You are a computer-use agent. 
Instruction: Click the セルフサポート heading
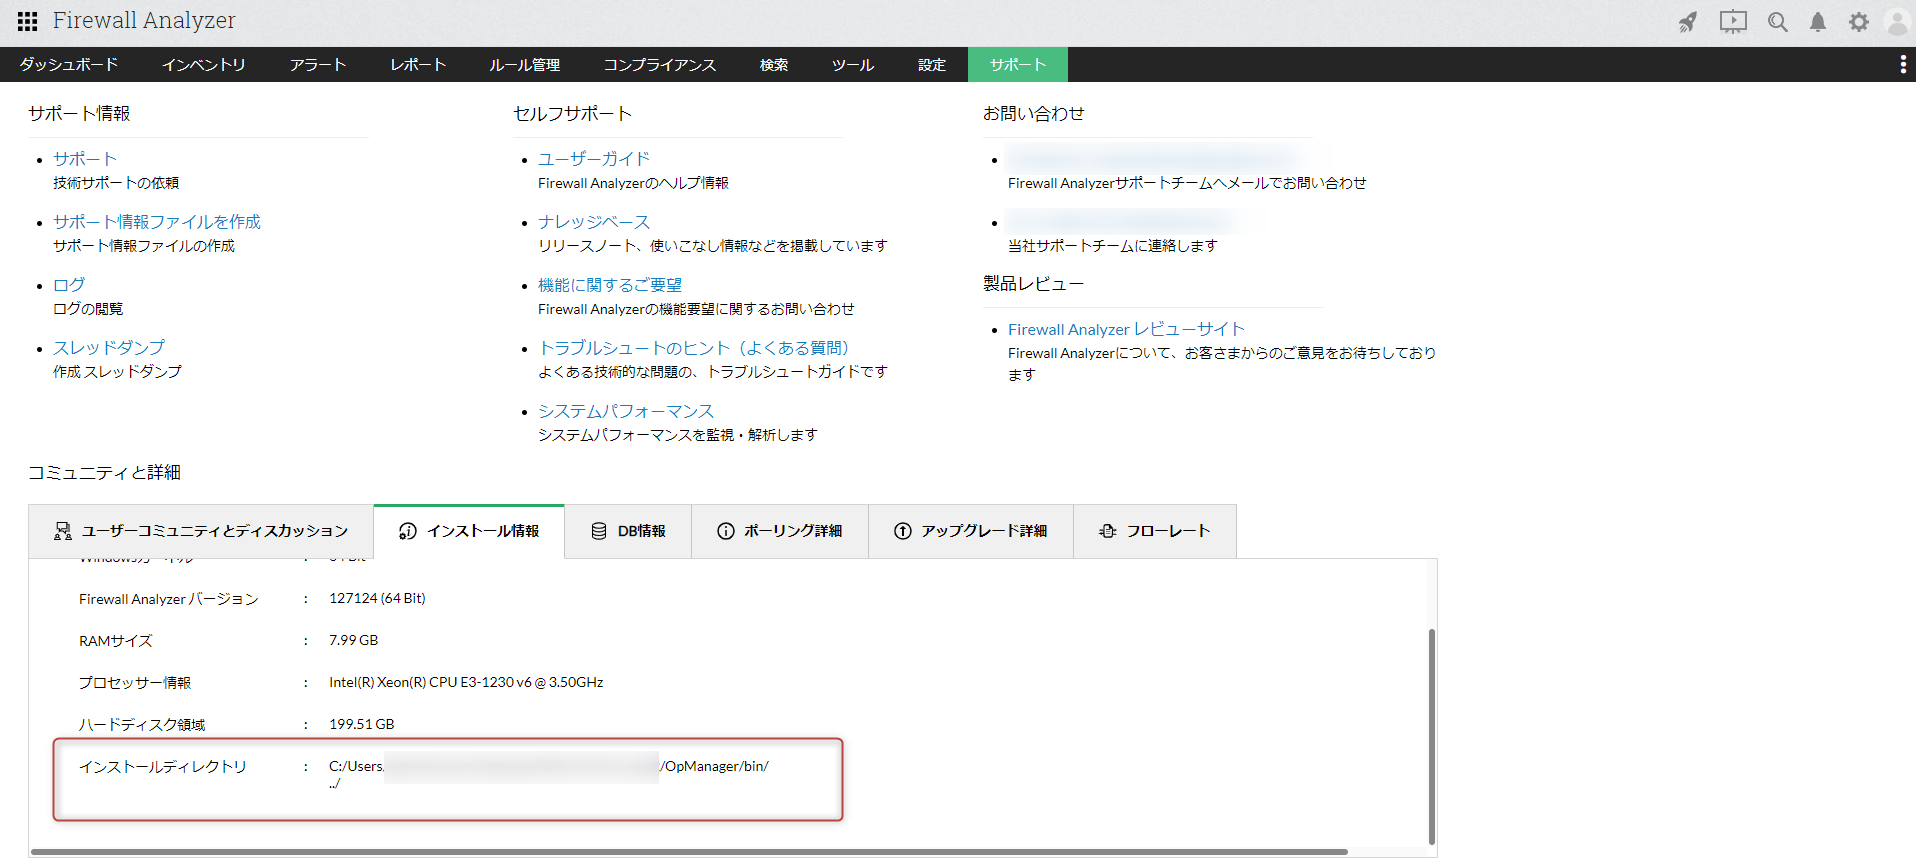coord(573,114)
